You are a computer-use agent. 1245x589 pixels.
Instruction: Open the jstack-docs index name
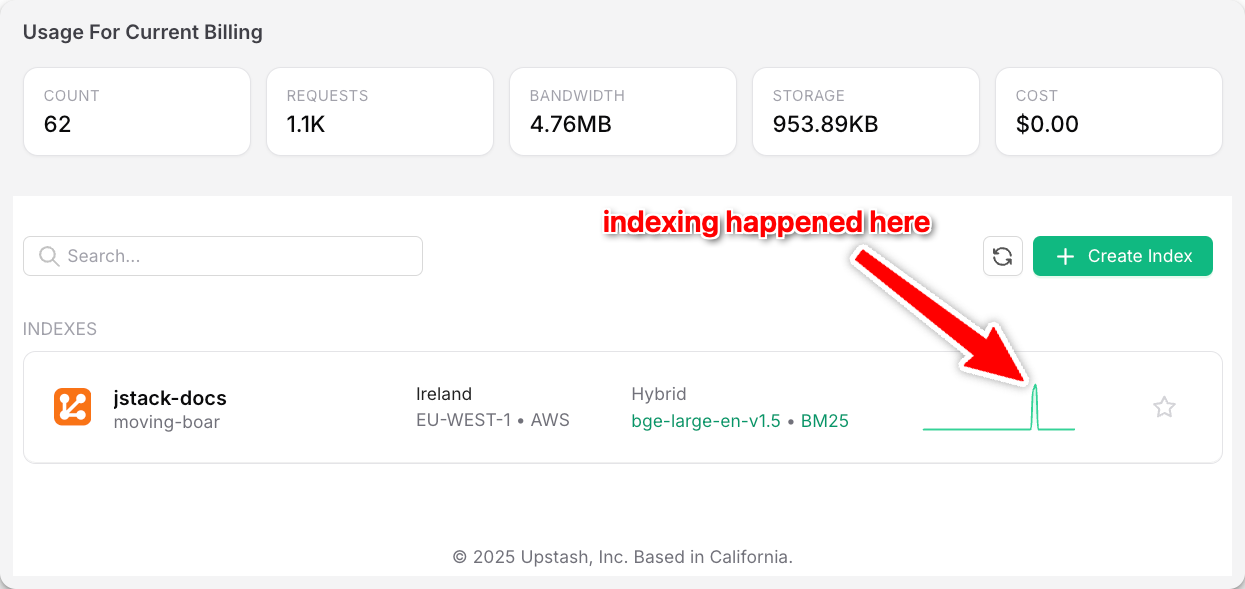point(170,399)
